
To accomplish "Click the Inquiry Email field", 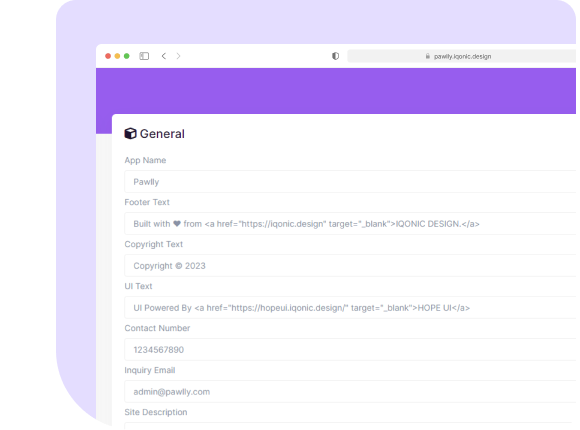I will tap(350, 392).
